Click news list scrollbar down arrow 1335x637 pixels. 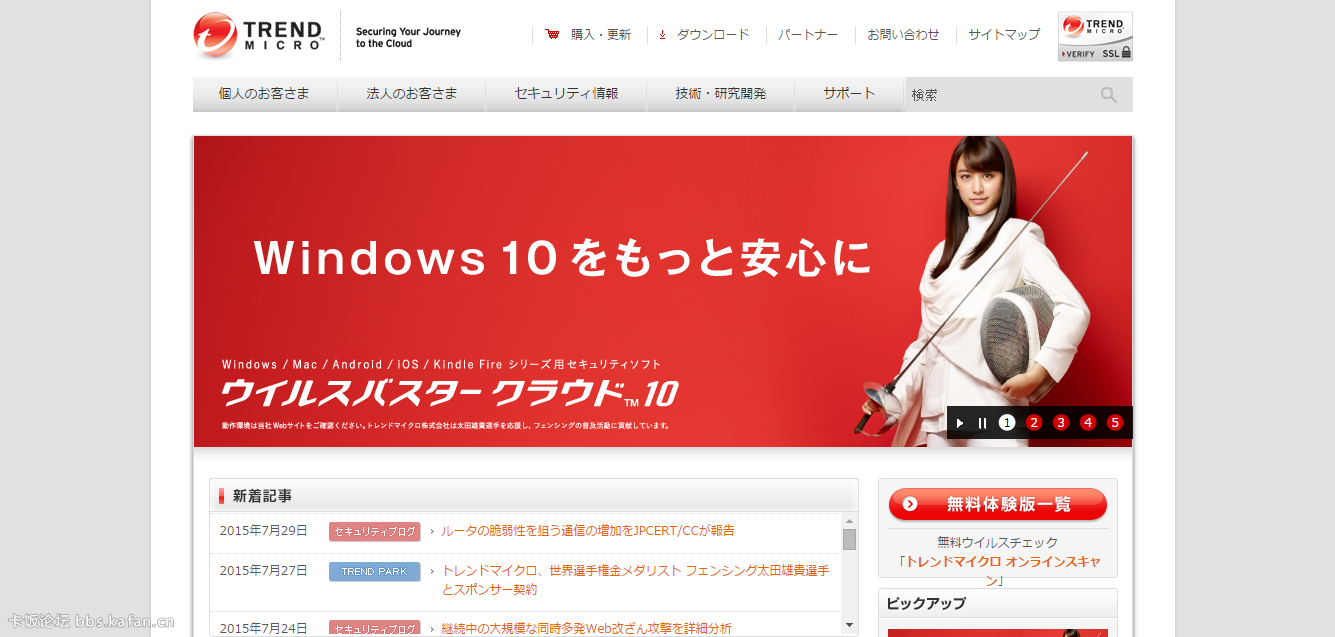point(849,625)
